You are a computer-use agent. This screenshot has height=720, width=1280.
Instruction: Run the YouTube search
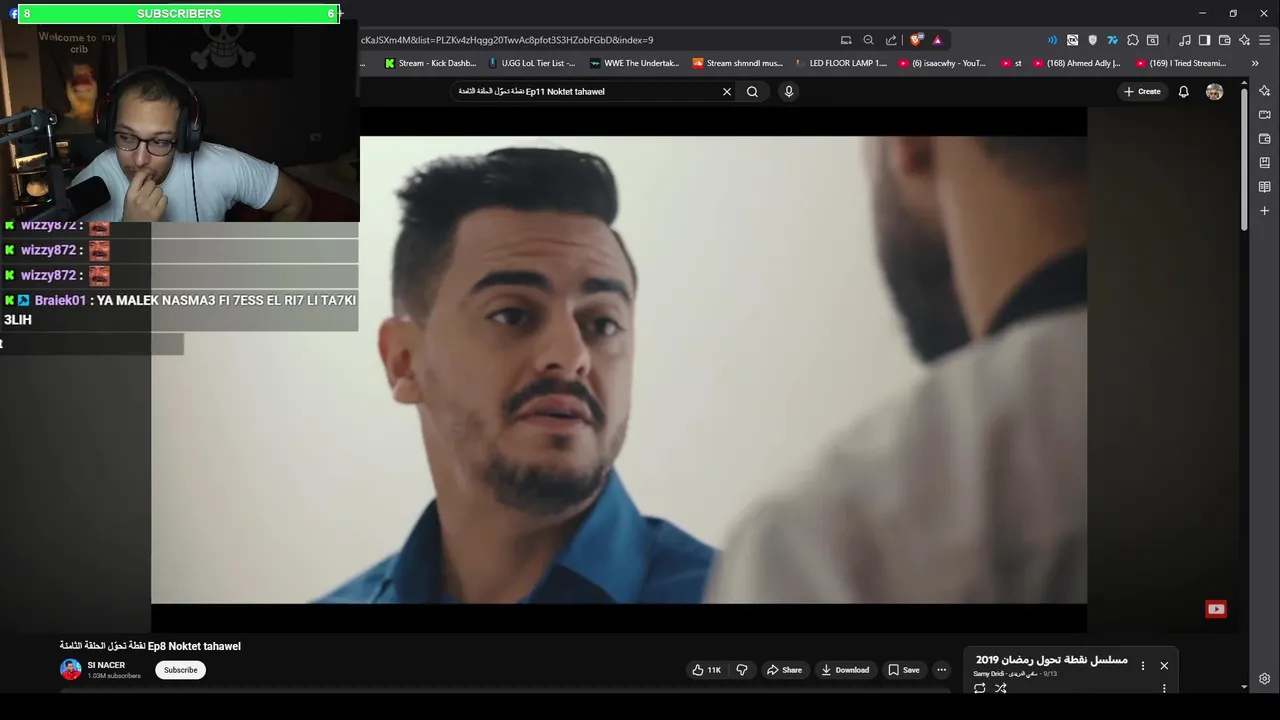[x=752, y=91]
